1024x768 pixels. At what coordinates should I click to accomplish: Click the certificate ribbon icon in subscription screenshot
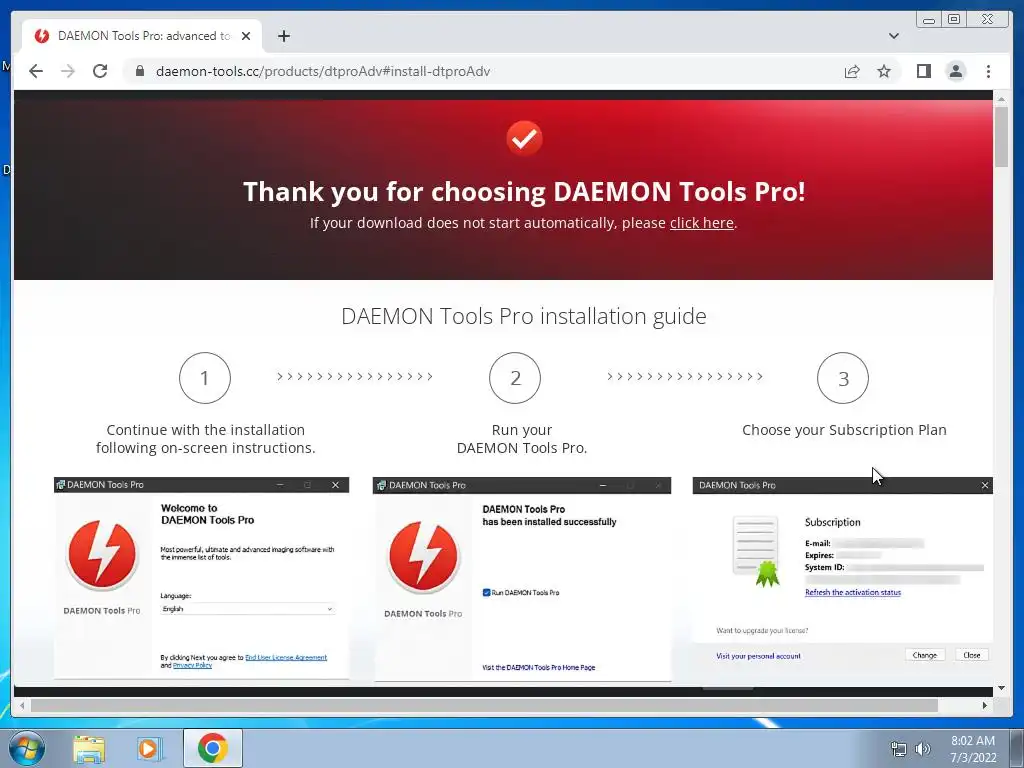pyautogui.click(x=756, y=551)
